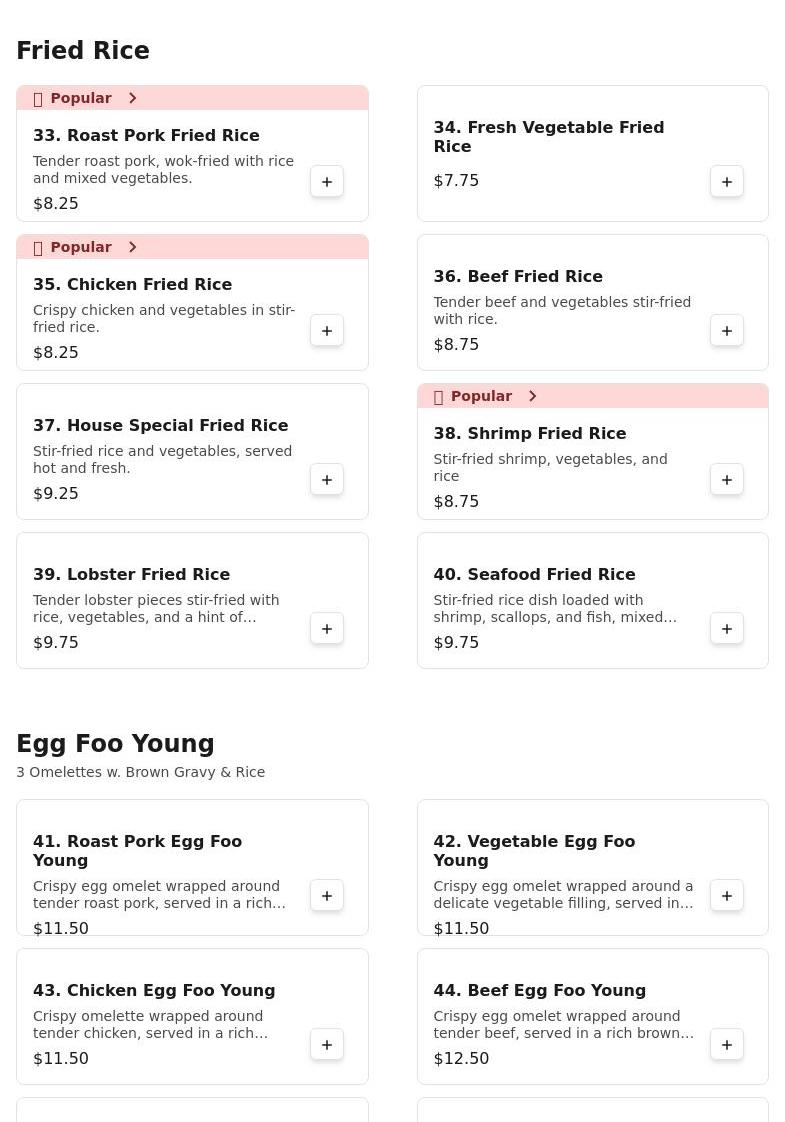Expand Popular chevron above Chicken Fried Rice
This screenshot has width=785, height=1122.
click(x=133, y=247)
